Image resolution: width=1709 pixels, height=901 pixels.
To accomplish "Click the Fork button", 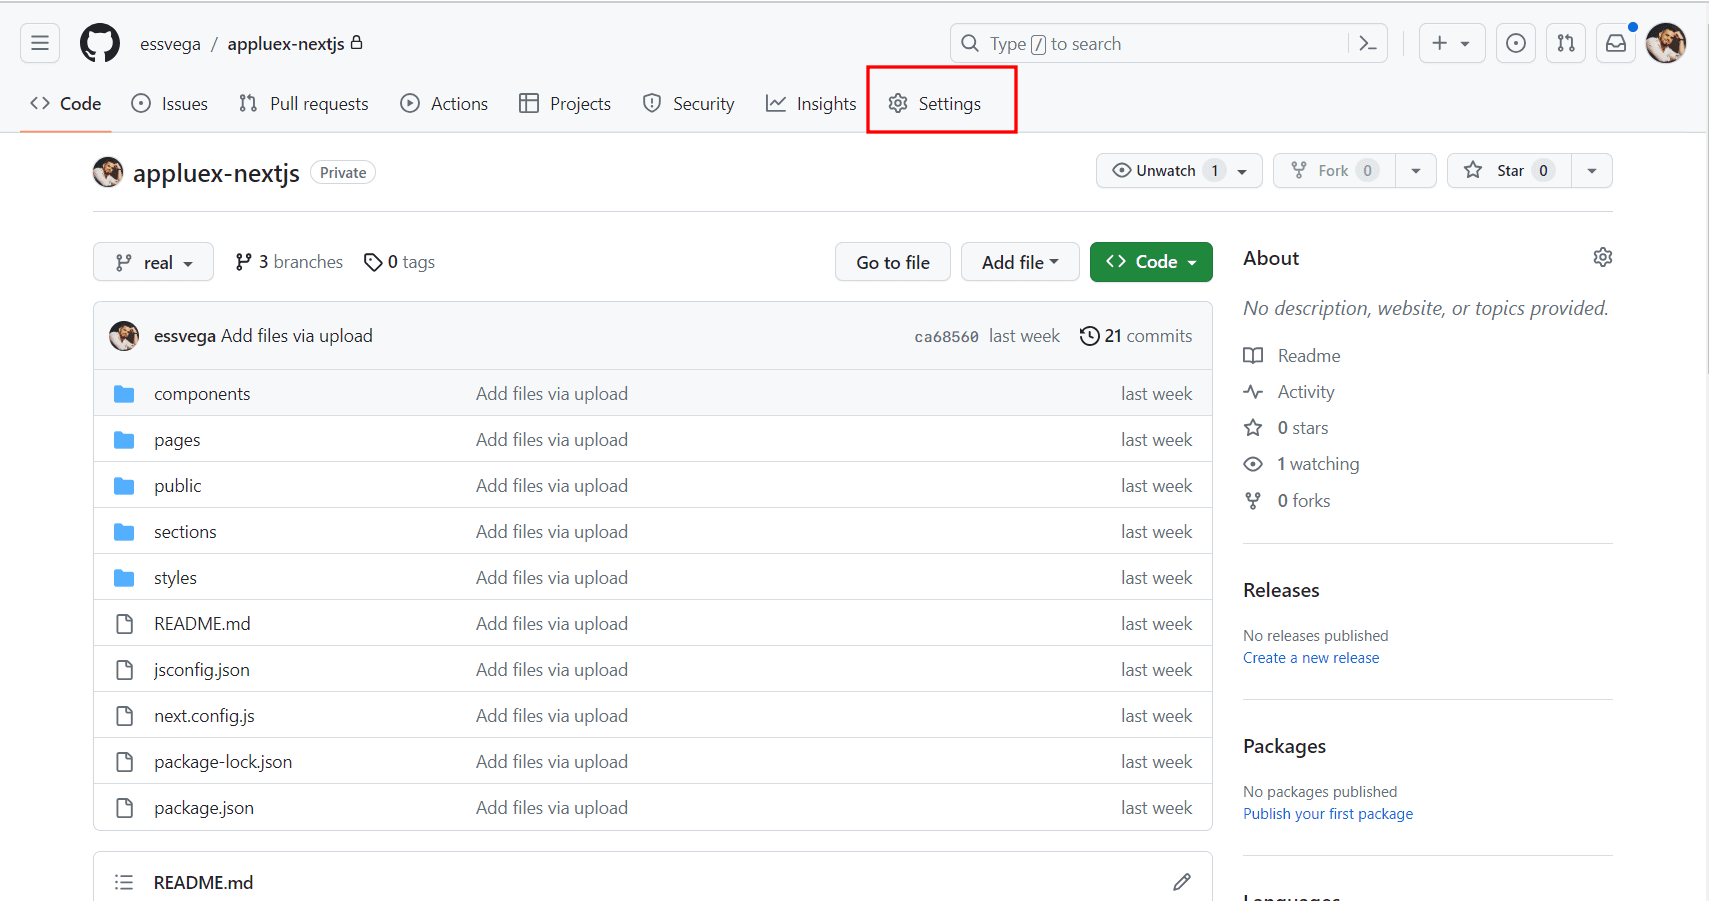I will point(1334,170).
